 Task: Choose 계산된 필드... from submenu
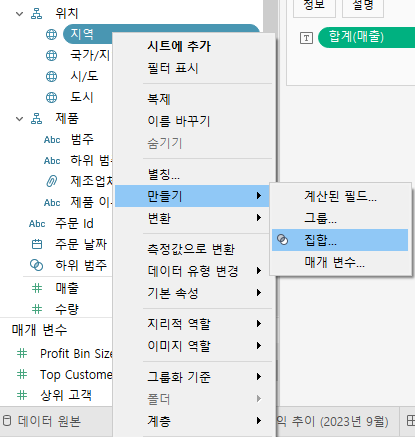(340, 196)
